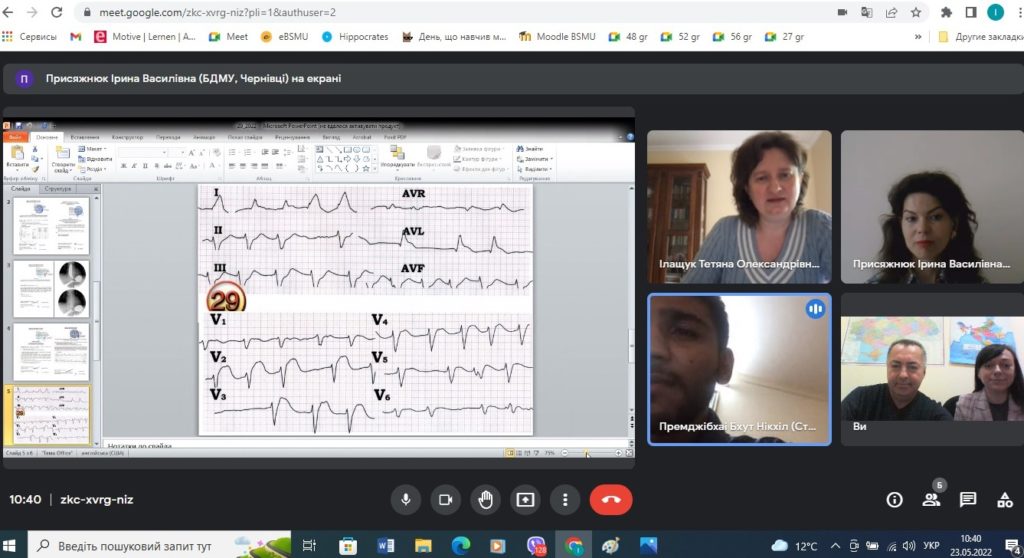Click the present screen icon
Image resolution: width=1024 pixels, height=558 pixels.
point(525,499)
